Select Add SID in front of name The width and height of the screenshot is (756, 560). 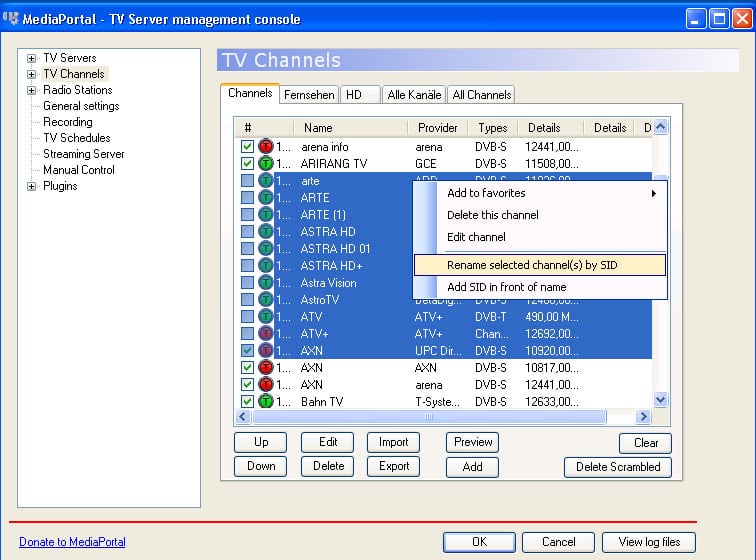pyautogui.click(x=506, y=287)
